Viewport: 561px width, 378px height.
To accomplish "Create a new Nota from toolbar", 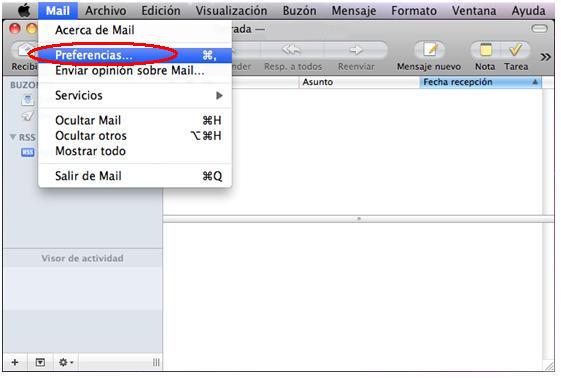I will [x=485, y=50].
